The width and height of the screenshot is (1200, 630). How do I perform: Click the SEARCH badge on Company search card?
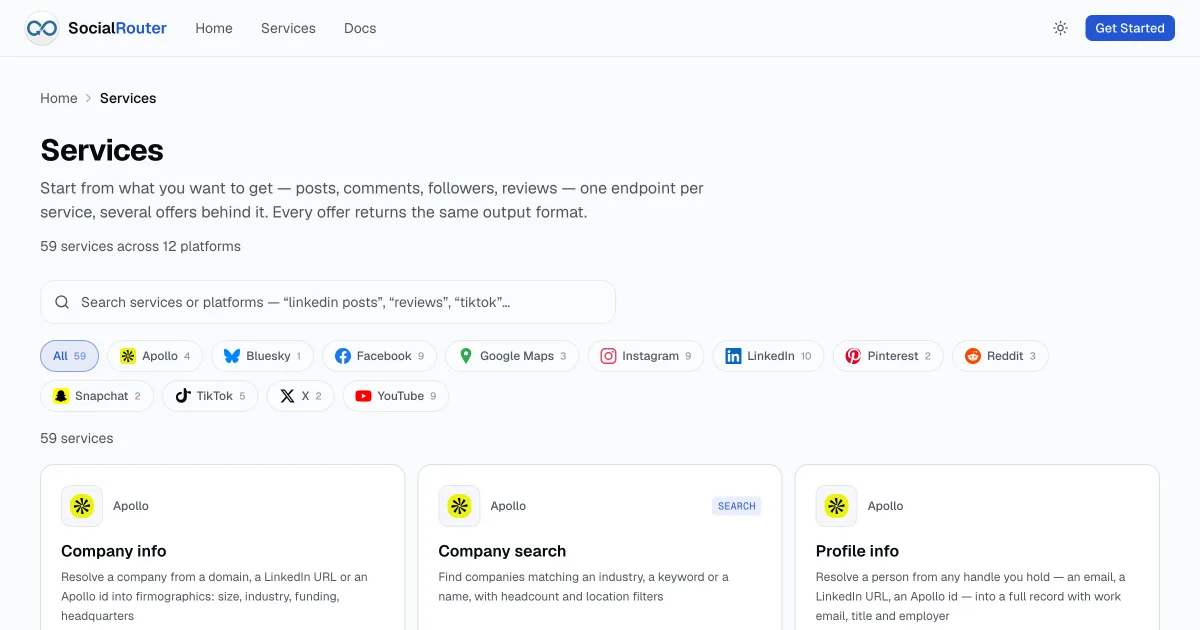[x=737, y=506]
